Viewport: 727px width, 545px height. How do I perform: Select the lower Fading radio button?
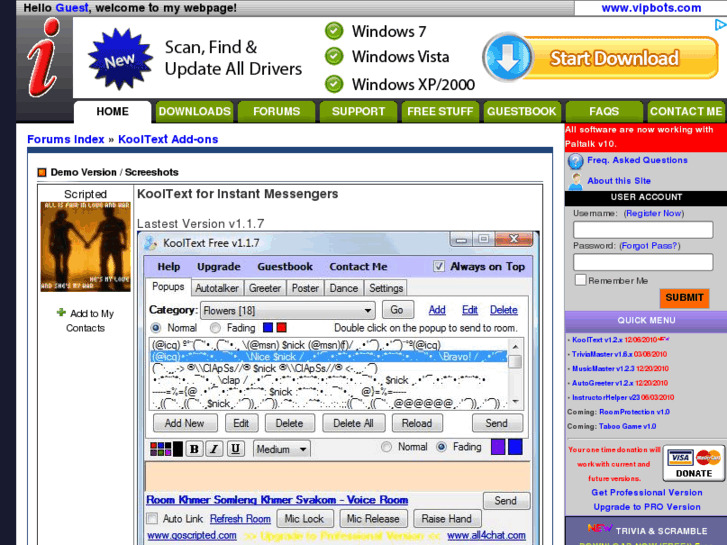[441, 447]
